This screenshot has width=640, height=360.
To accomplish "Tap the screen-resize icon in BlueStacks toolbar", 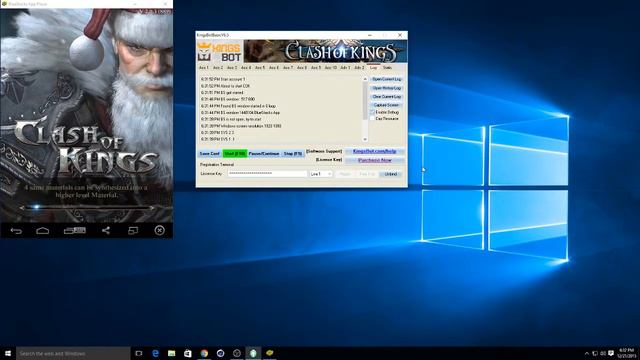I will 133,231.
